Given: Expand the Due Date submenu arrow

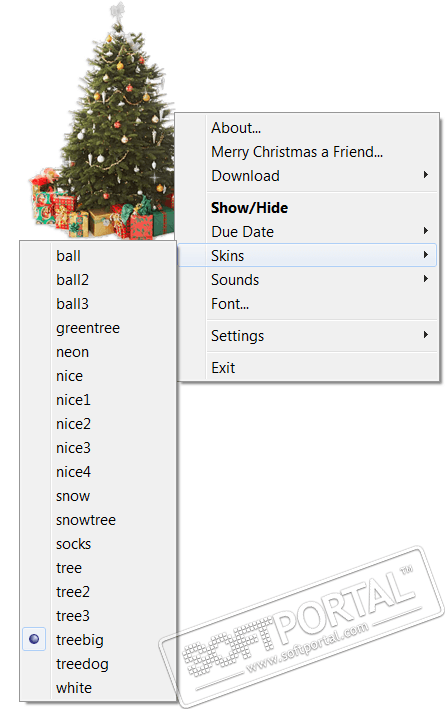Looking at the screenshot, I should tap(426, 231).
